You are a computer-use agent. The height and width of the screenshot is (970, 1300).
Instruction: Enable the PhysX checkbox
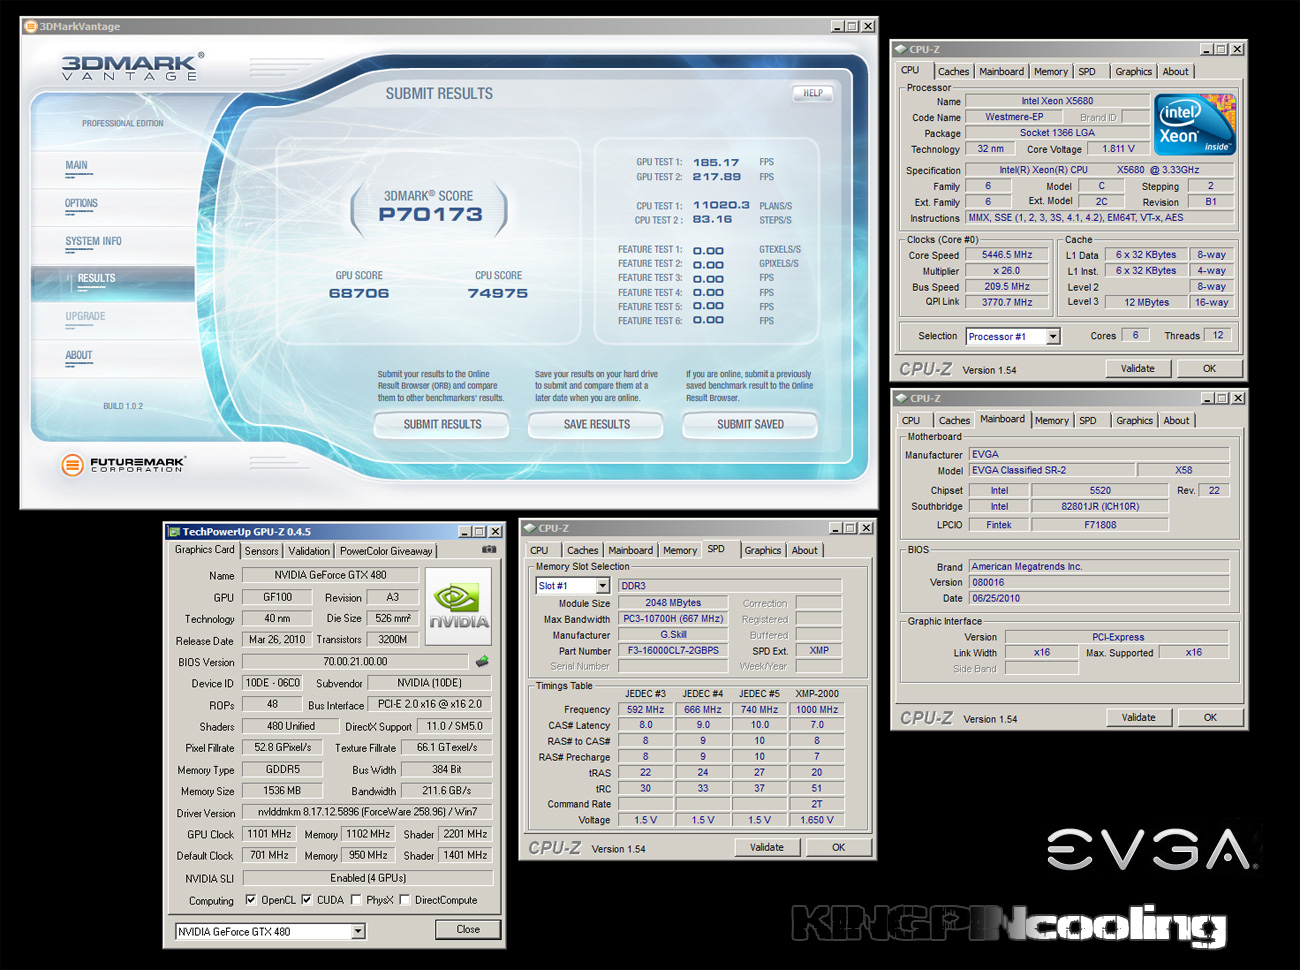355,900
